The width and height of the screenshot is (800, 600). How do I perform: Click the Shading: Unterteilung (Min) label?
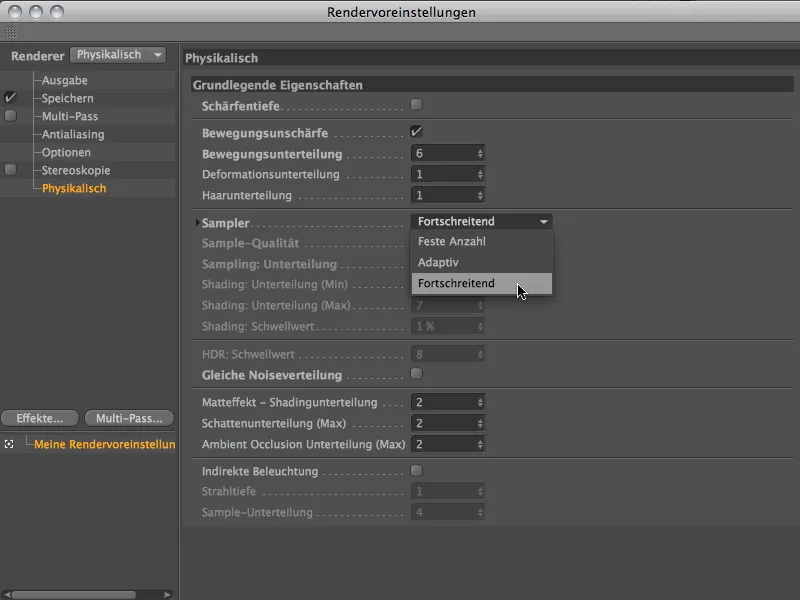click(274, 285)
